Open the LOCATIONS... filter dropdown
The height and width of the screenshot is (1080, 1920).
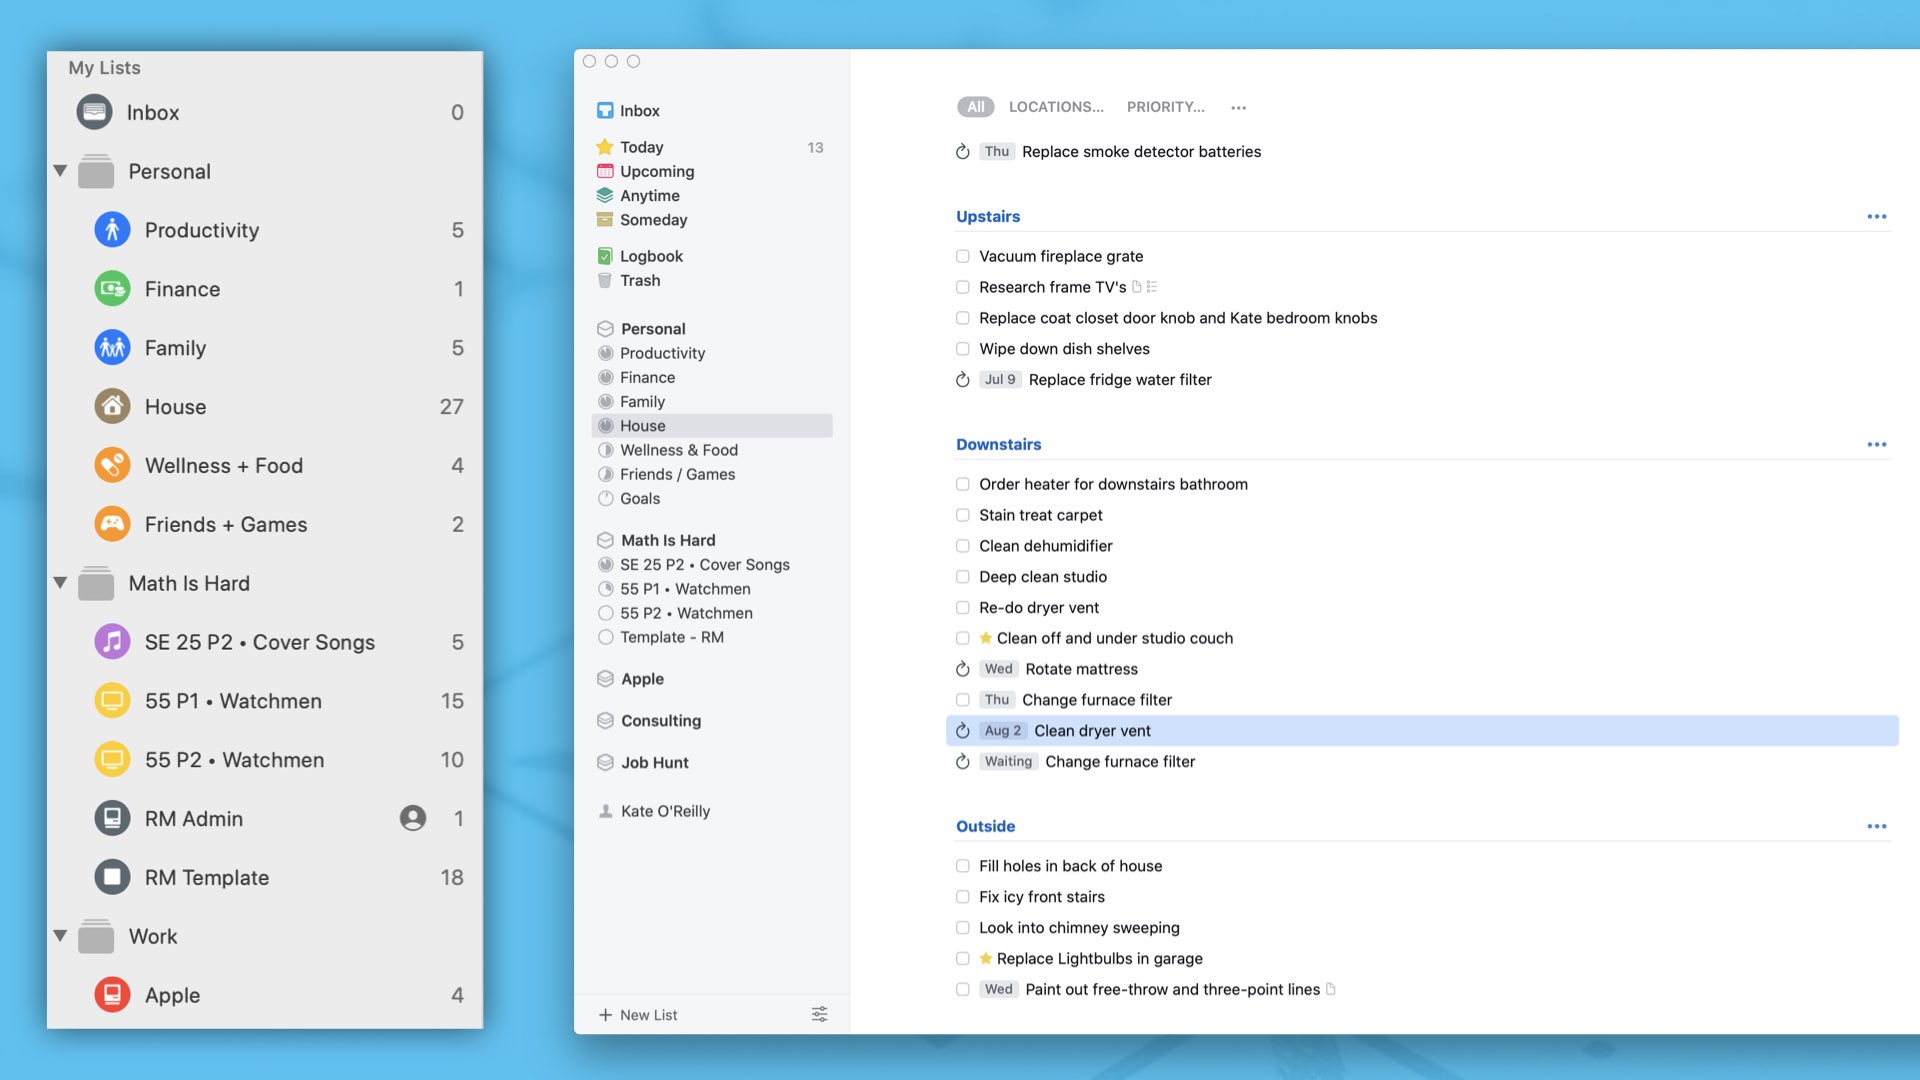coord(1056,107)
